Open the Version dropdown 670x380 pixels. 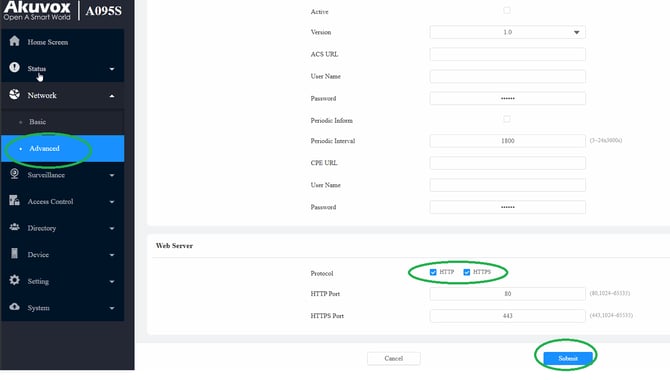tap(508, 32)
